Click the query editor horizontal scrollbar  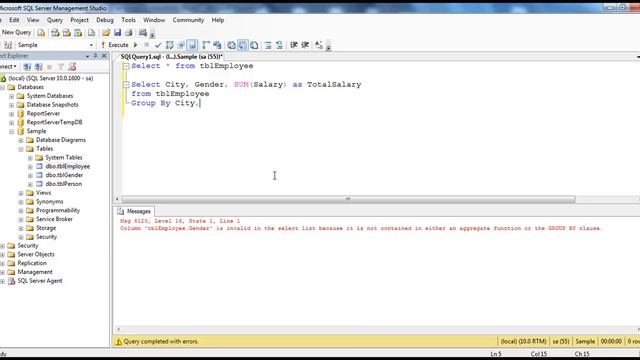pos(348,199)
